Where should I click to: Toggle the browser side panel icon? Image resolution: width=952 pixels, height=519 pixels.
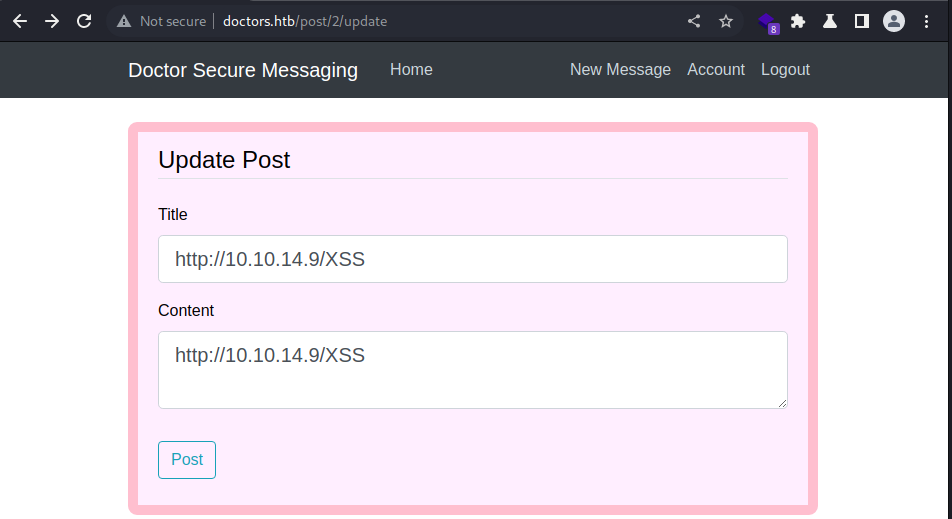click(x=862, y=21)
